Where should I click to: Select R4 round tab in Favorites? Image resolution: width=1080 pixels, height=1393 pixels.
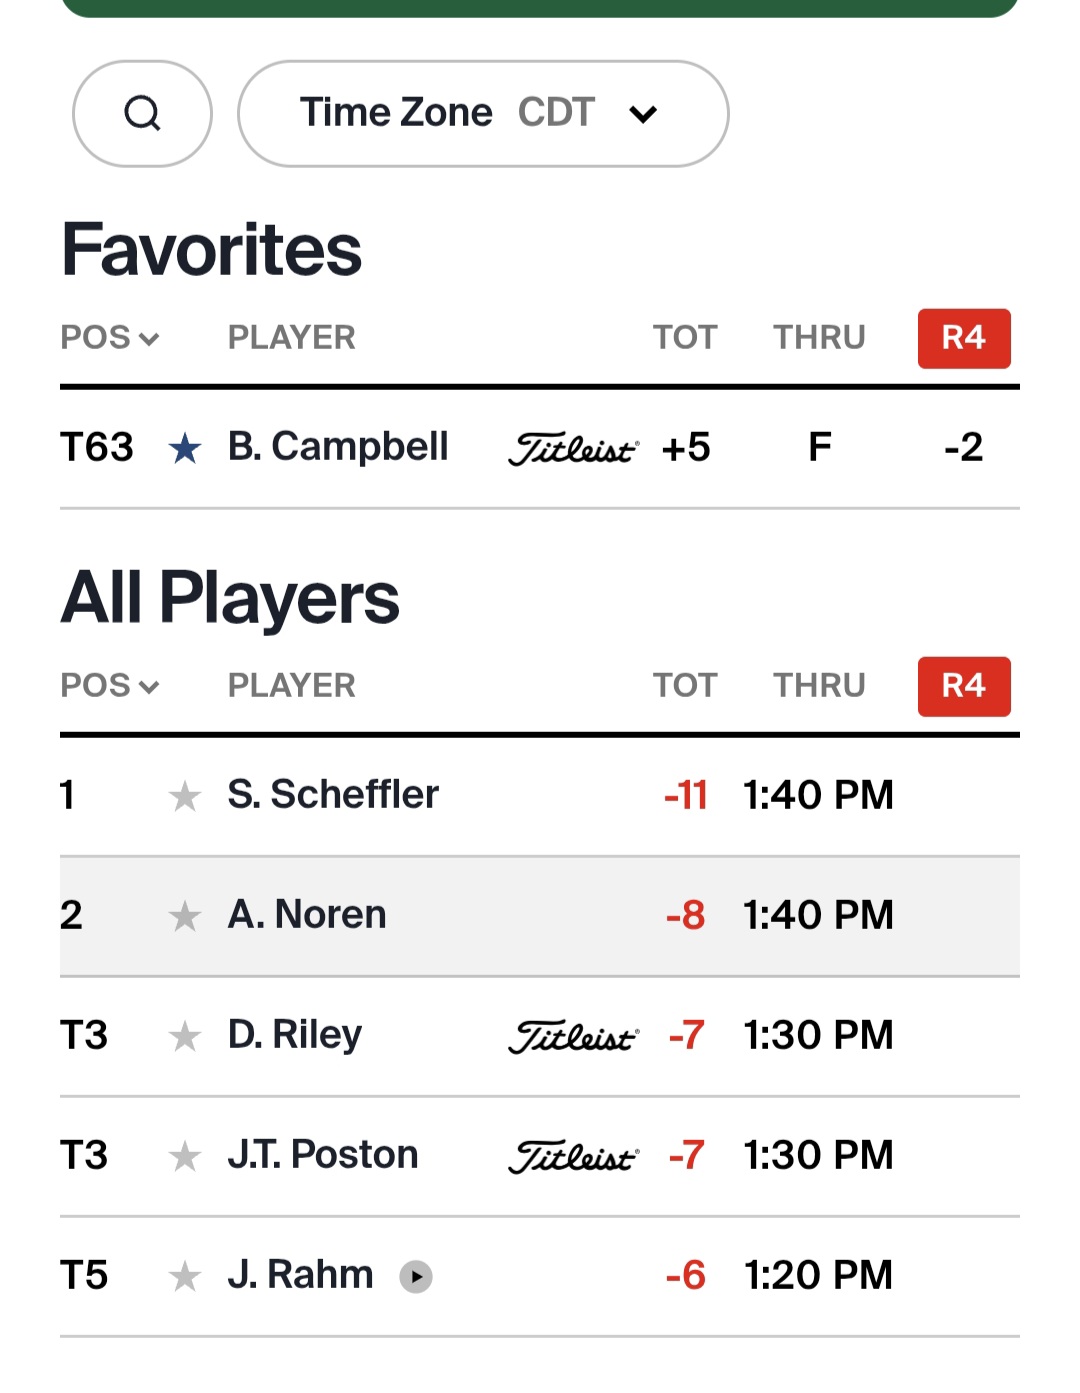(964, 339)
